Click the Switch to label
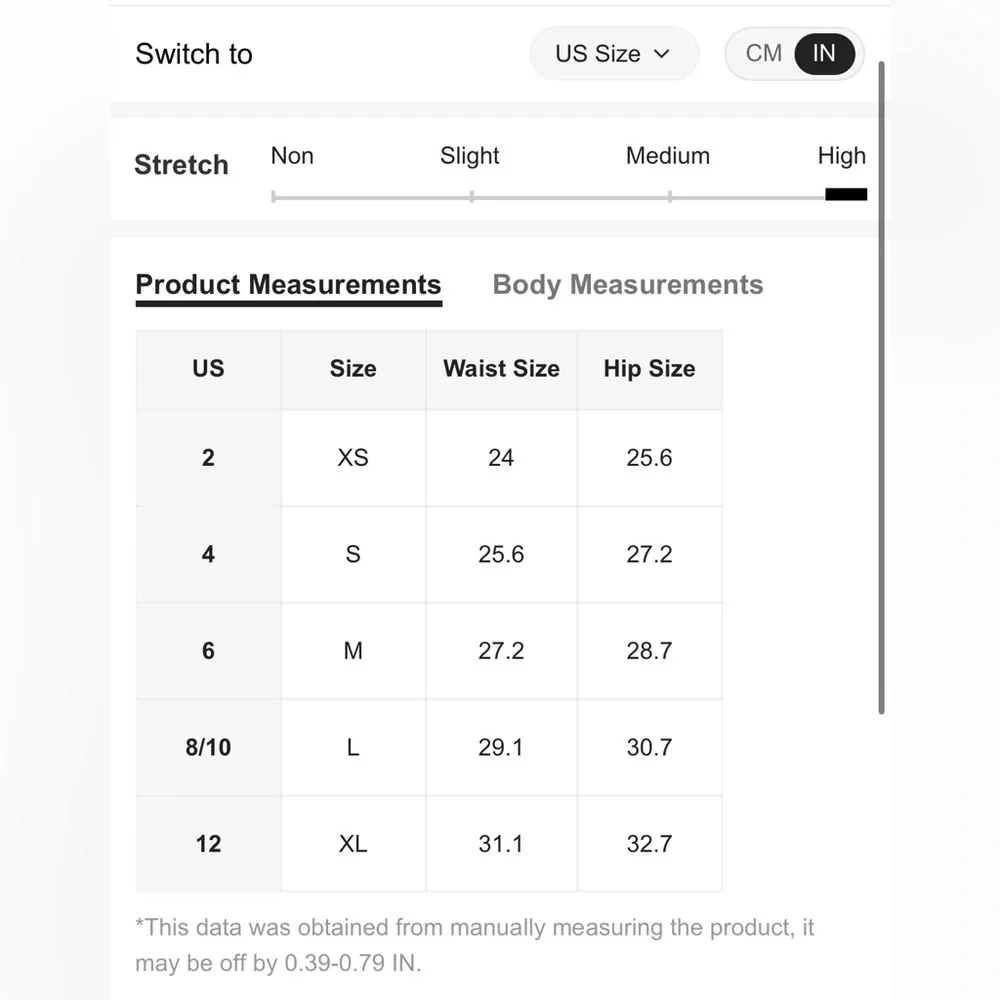The image size is (1000, 1000). [194, 54]
